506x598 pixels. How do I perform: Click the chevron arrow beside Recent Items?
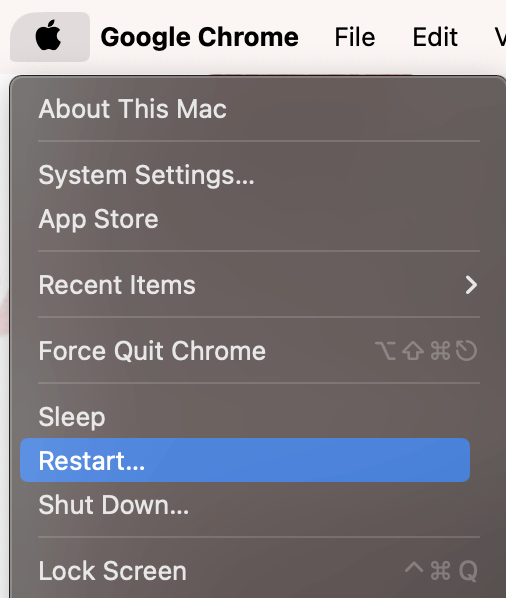tap(471, 285)
